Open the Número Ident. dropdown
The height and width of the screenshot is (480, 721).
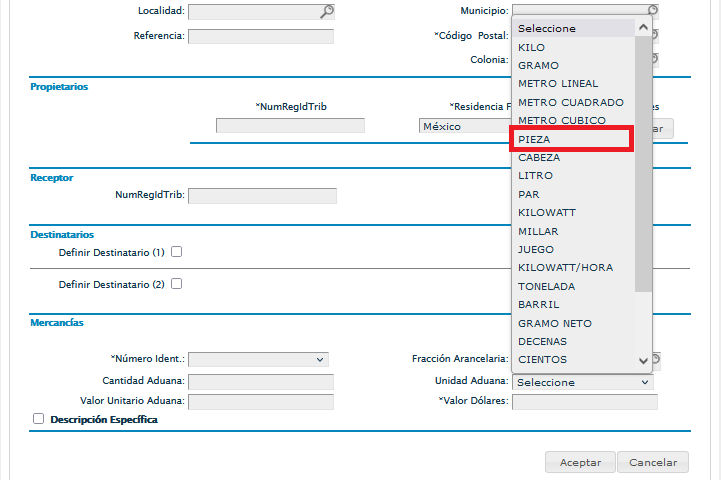click(258, 359)
